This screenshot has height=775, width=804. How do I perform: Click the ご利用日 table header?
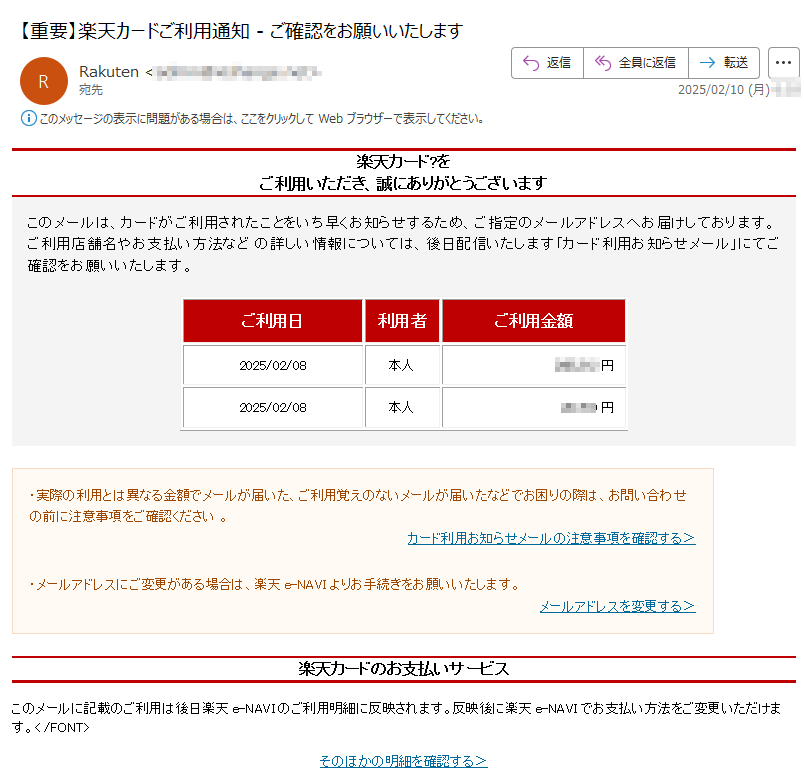273,321
